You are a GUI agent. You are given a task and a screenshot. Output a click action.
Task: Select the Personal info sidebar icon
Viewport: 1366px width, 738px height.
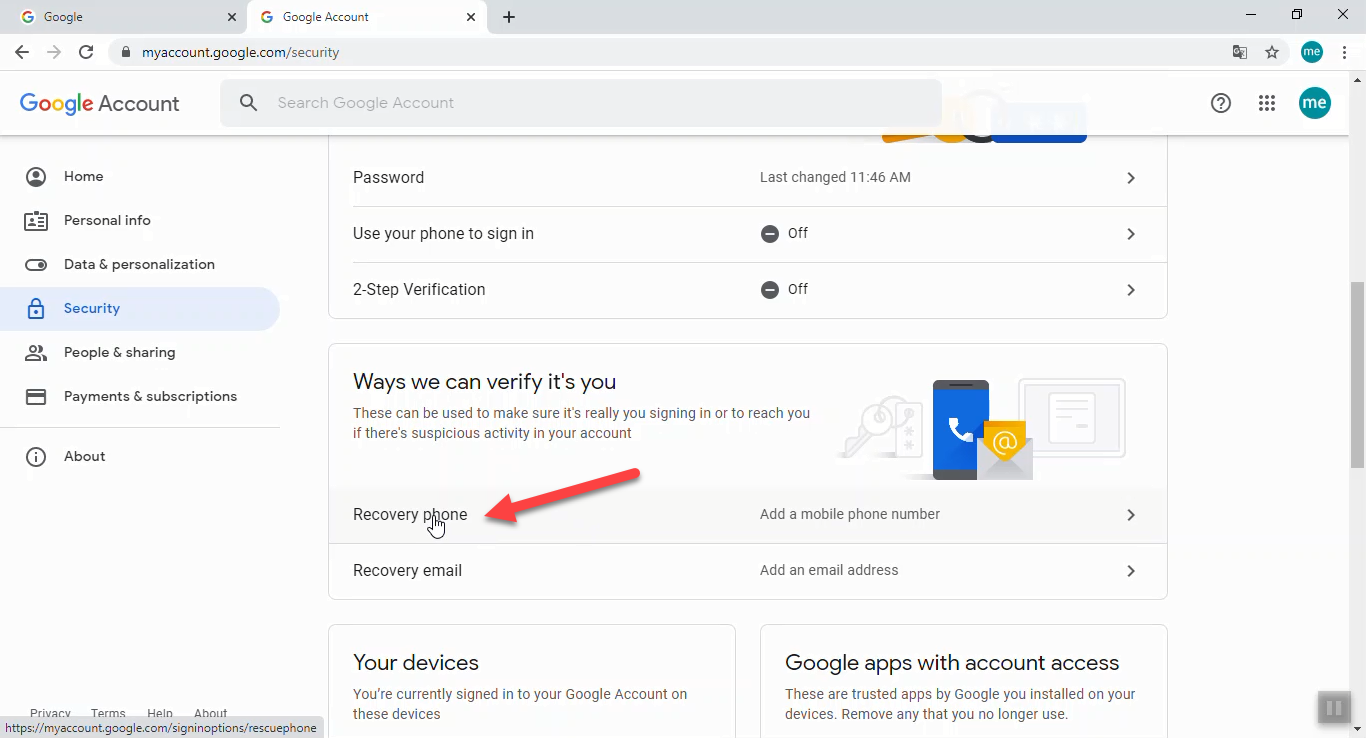pyautogui.click(x=36, y=220)
